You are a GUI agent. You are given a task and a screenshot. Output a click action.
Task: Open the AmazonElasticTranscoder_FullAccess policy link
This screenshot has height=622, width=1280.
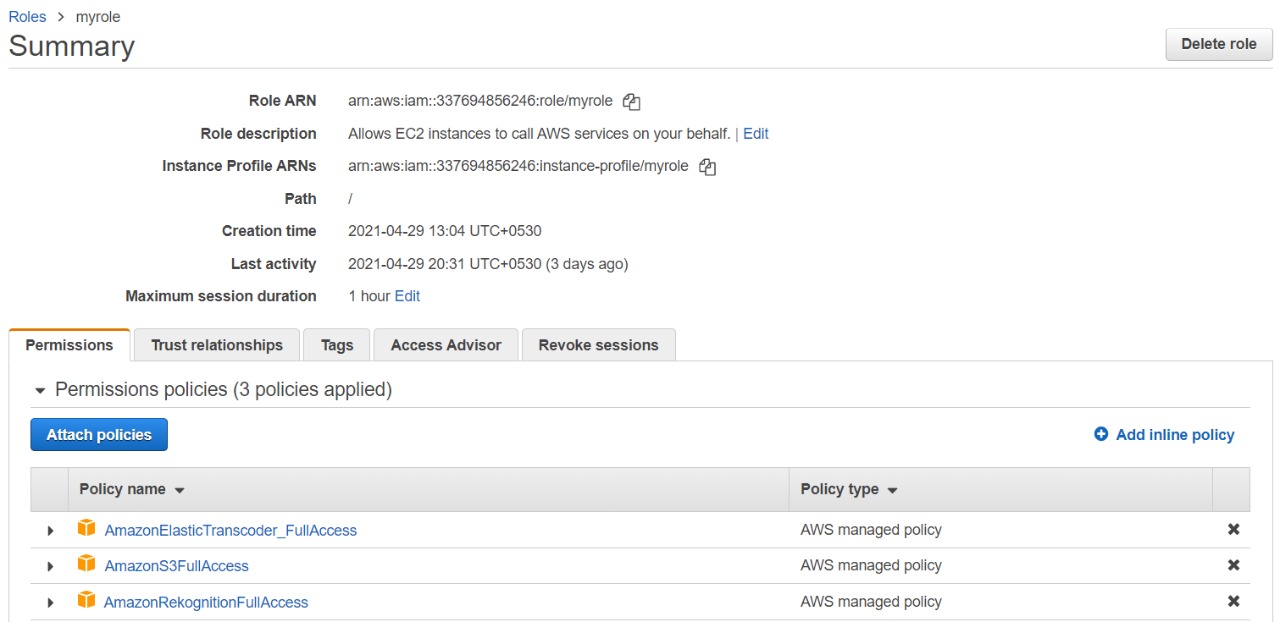[231, 530]
